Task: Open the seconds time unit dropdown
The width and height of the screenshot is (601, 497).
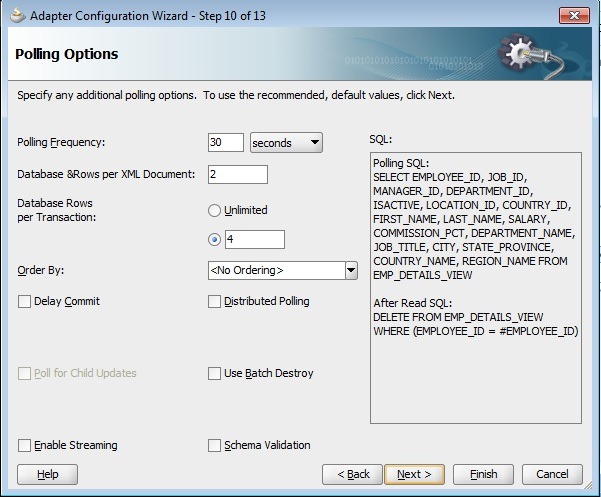Action: click(286, 143)
